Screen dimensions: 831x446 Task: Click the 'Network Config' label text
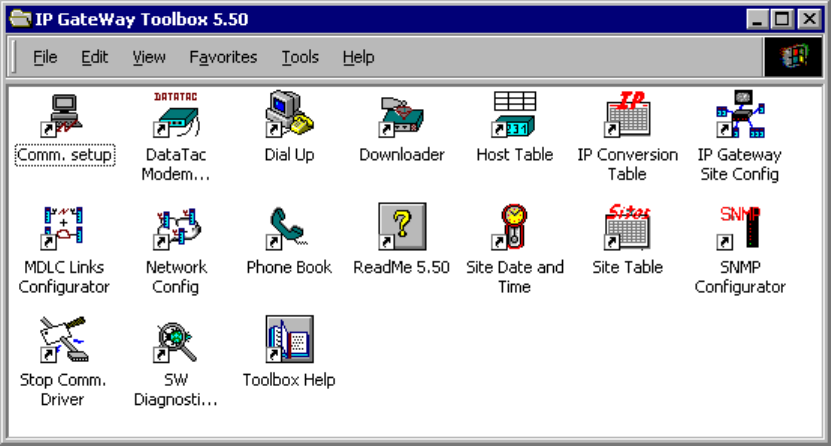[176, 277]
